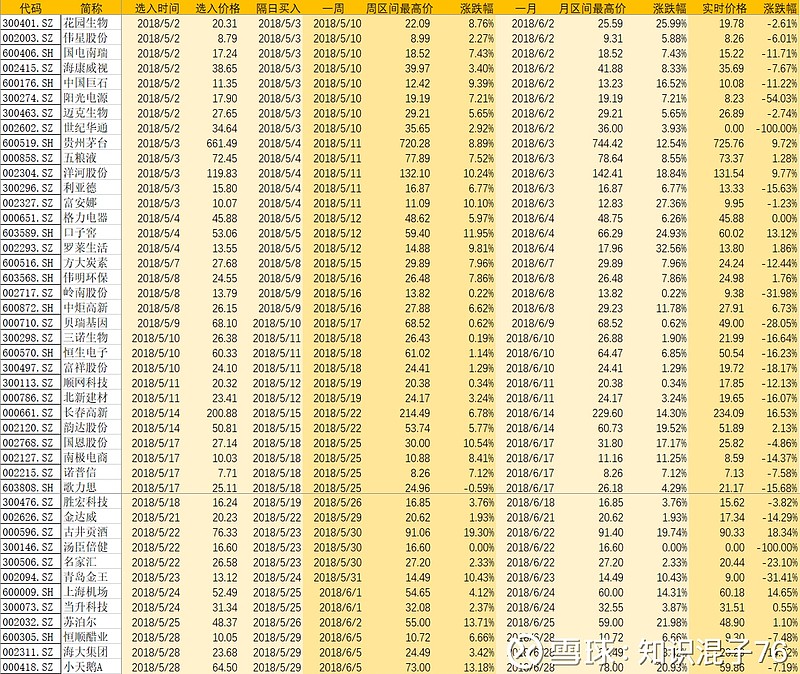Select stock code cell 300463.SZ
The height and width of the screenshot is (674, 800).
pos(30,113)
